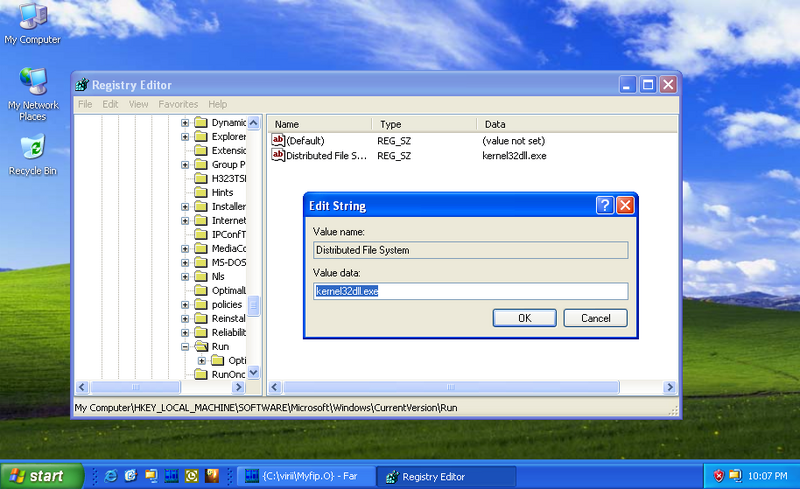Select the Extensions folder icon
Image resolution: width=800 pixels, height=489 pixels.
click(x=201, y=150)
